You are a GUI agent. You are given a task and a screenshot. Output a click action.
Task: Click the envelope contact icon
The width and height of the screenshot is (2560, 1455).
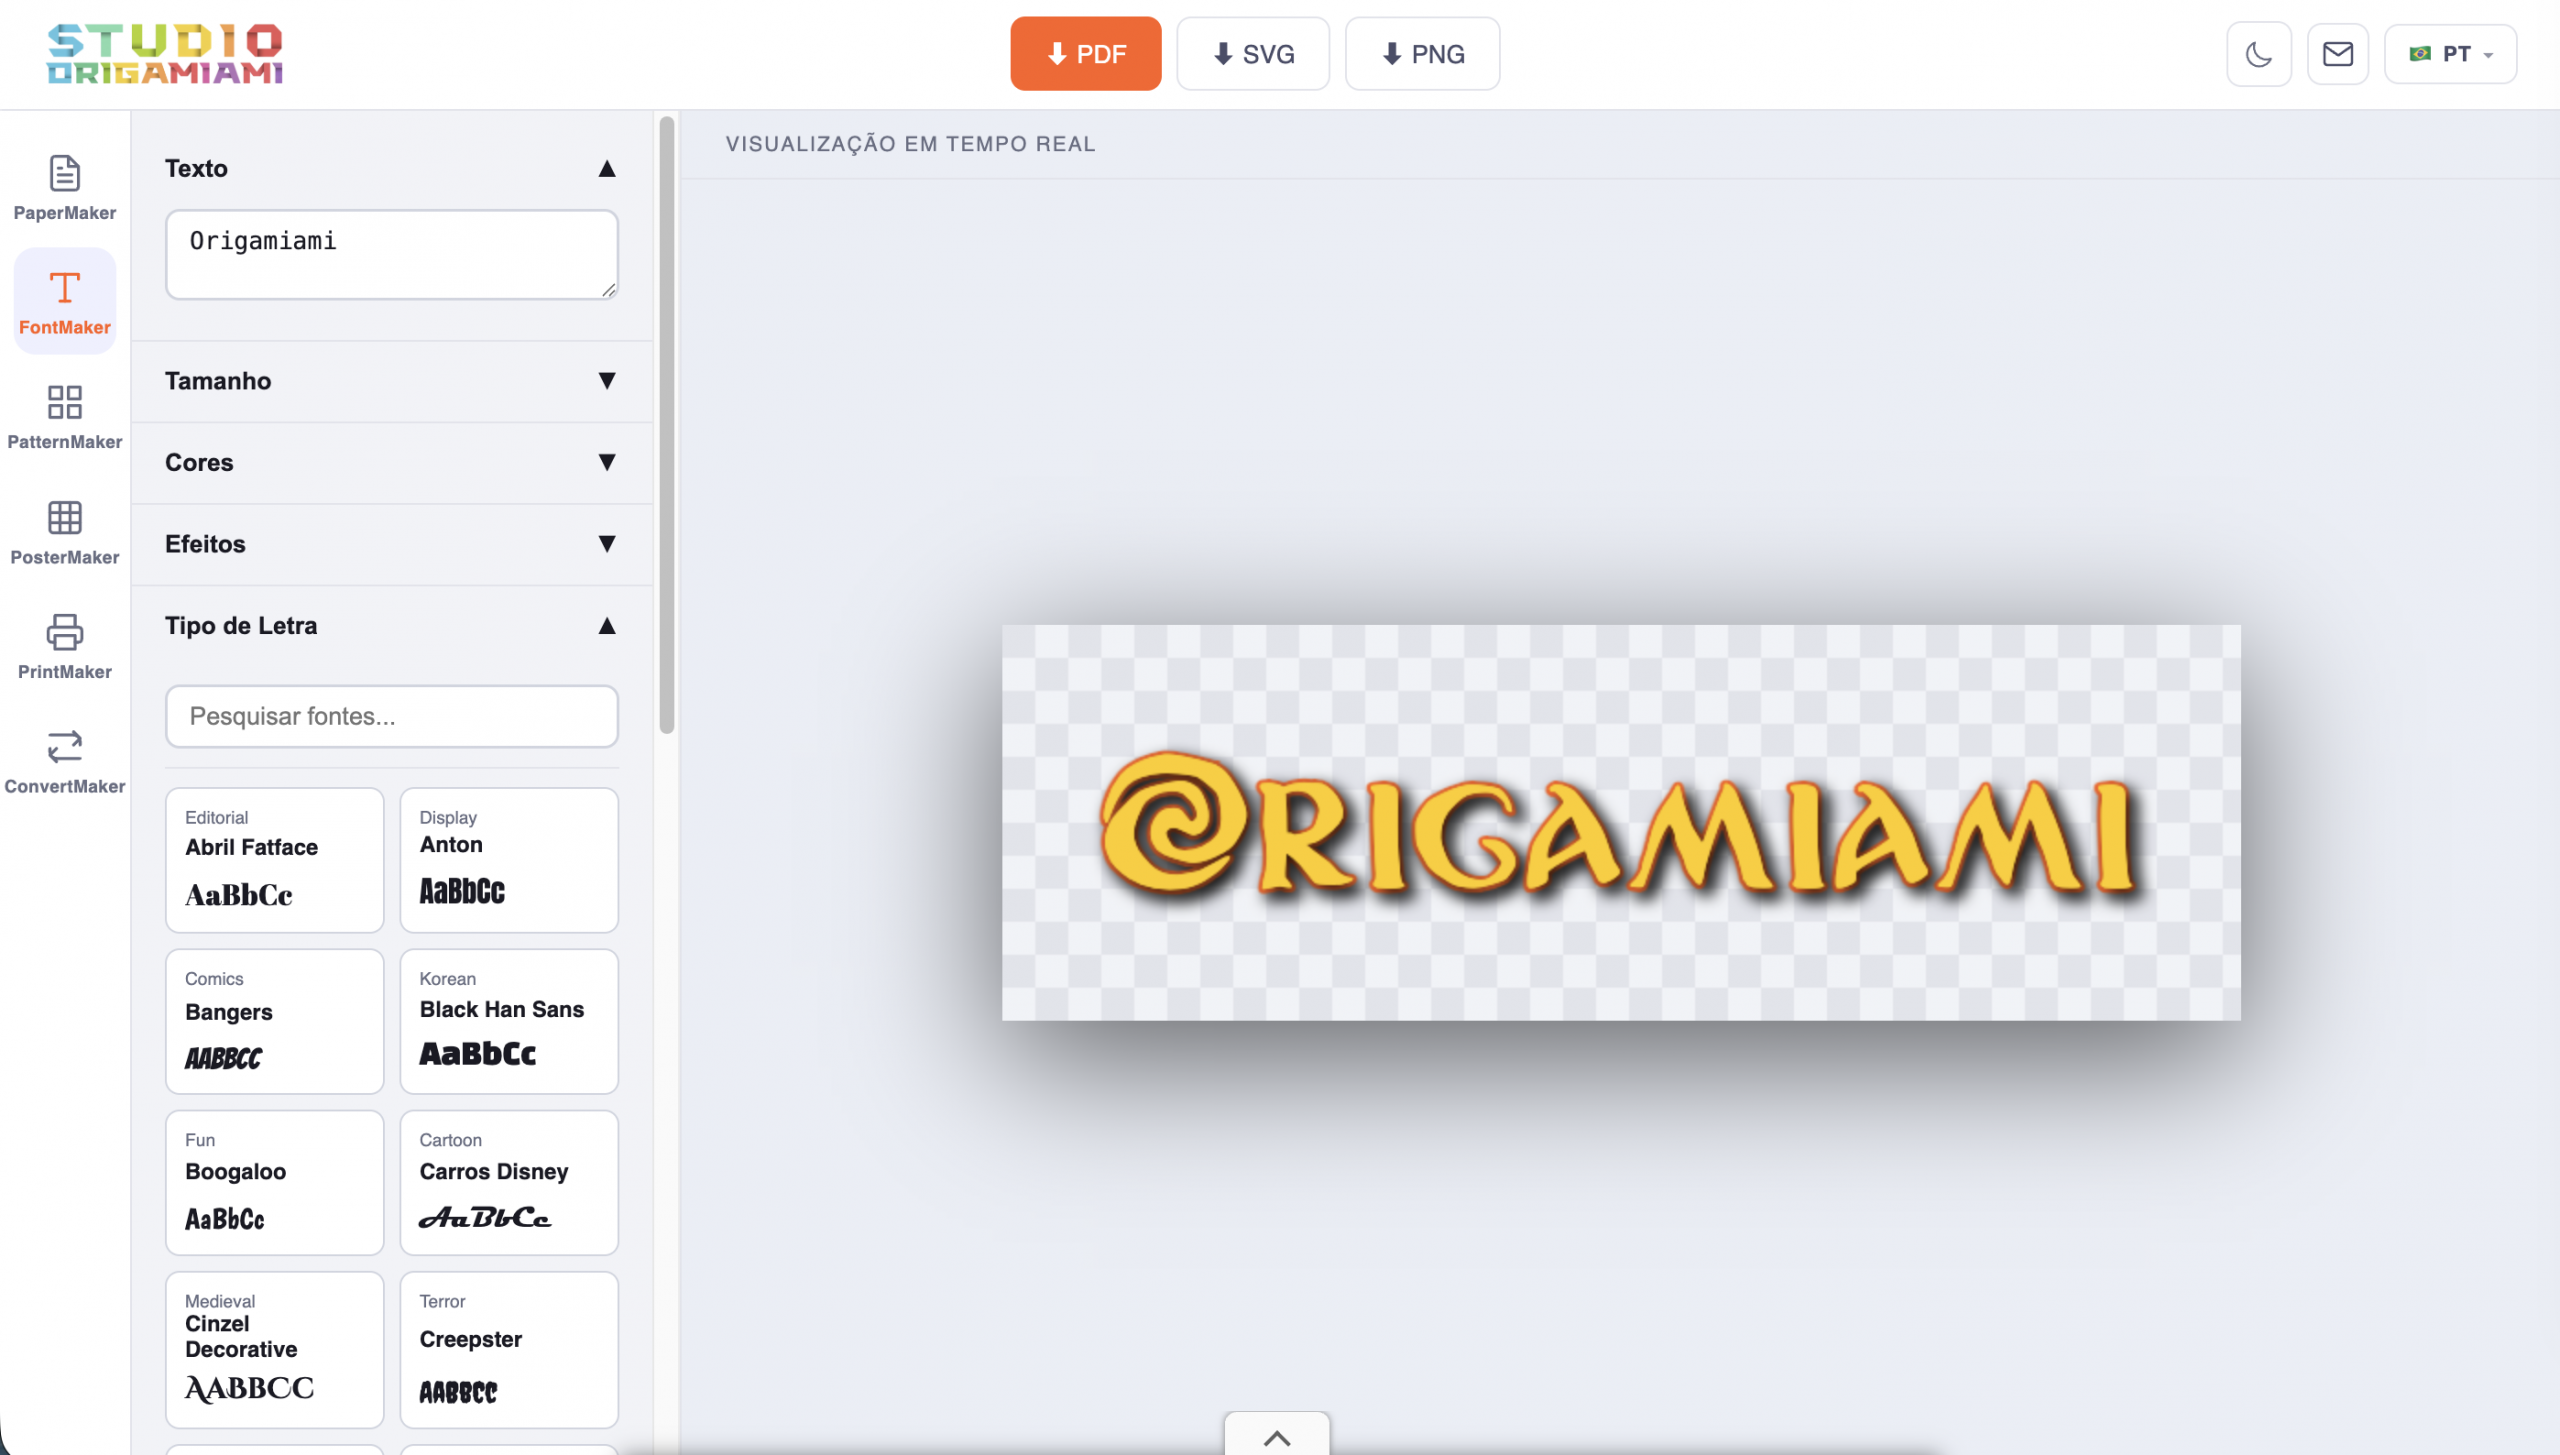(2337, 54)
